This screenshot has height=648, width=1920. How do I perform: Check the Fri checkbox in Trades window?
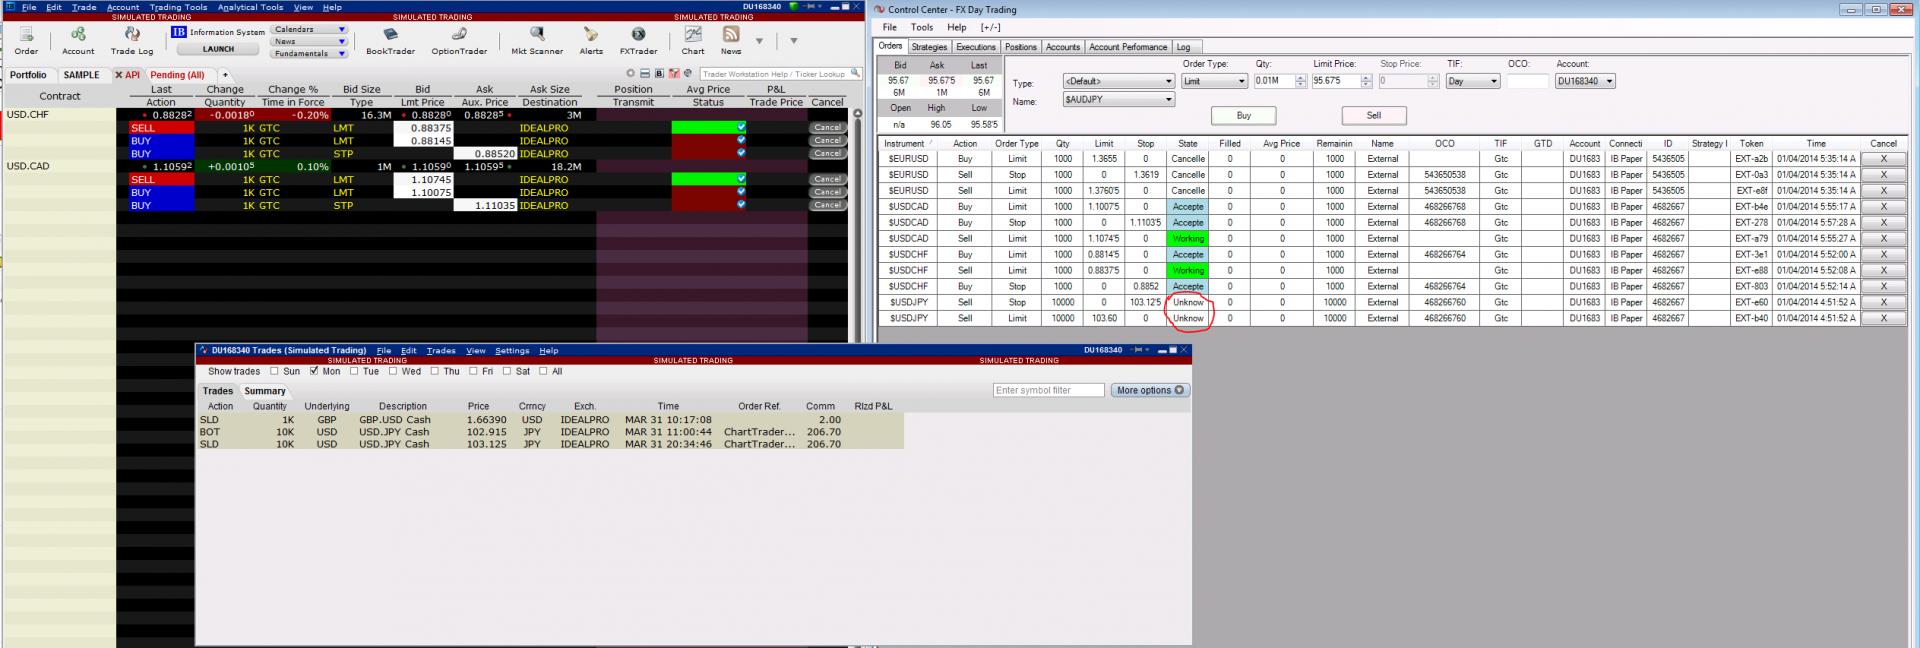point(473,371)
